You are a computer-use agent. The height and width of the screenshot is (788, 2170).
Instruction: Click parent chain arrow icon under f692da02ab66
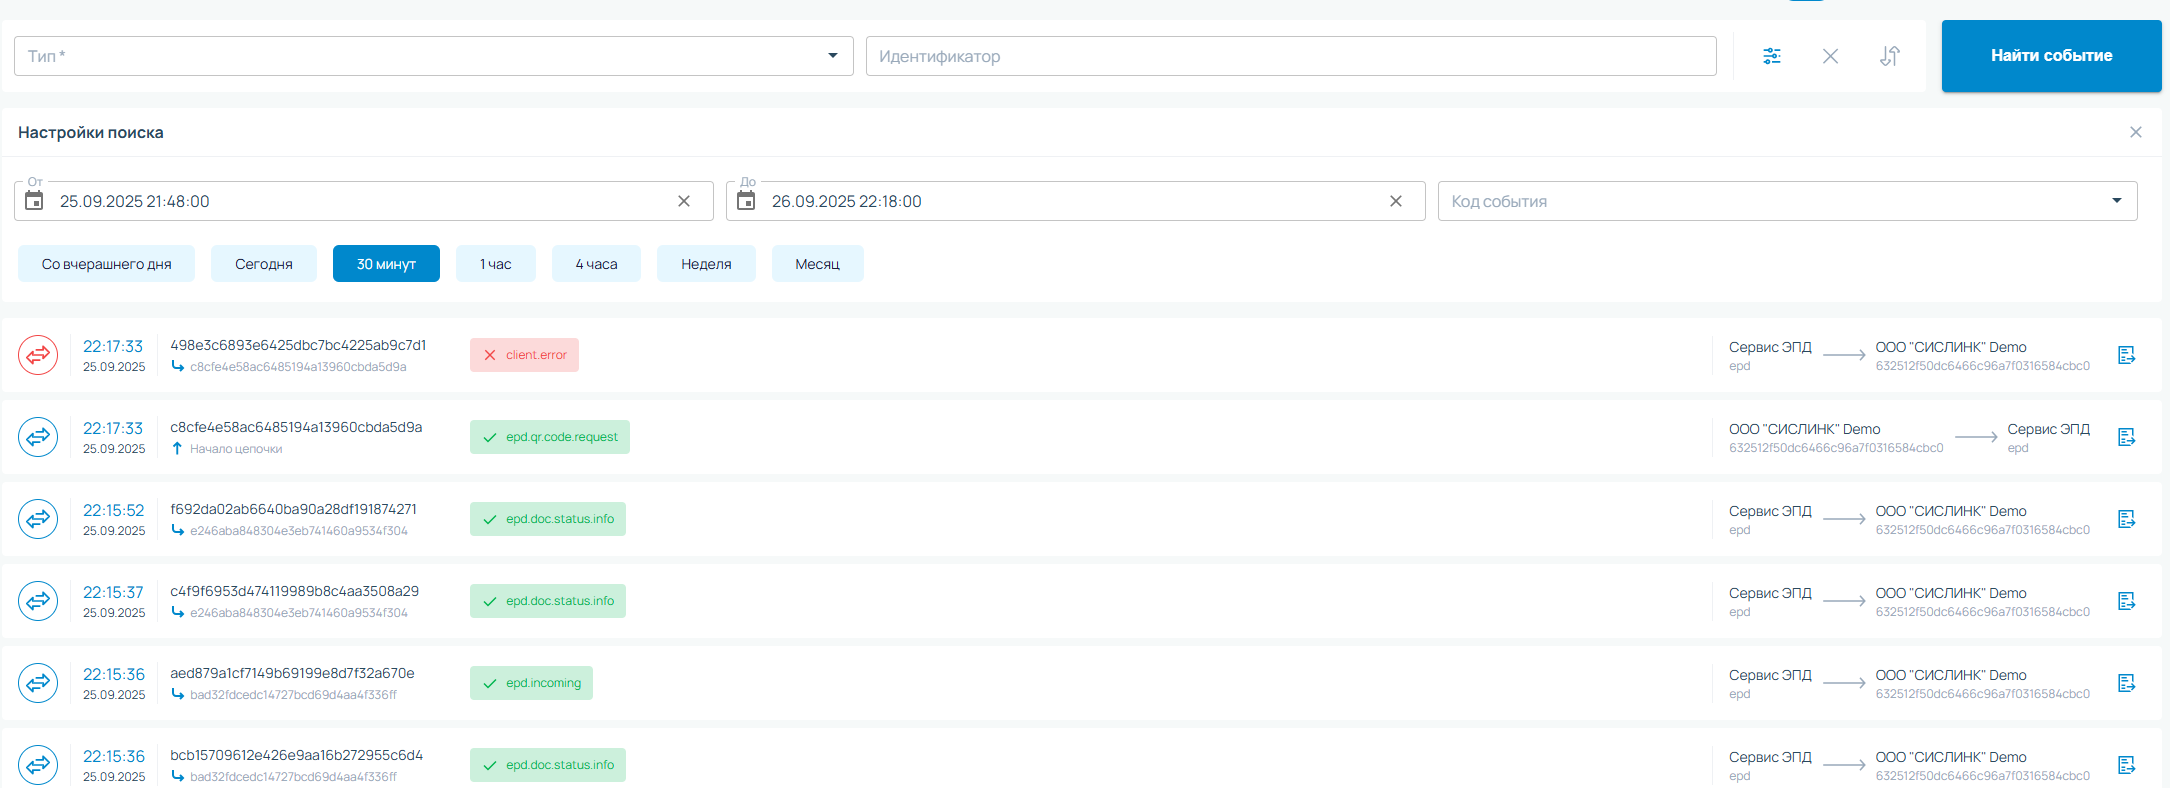click(x=177, y=530)
